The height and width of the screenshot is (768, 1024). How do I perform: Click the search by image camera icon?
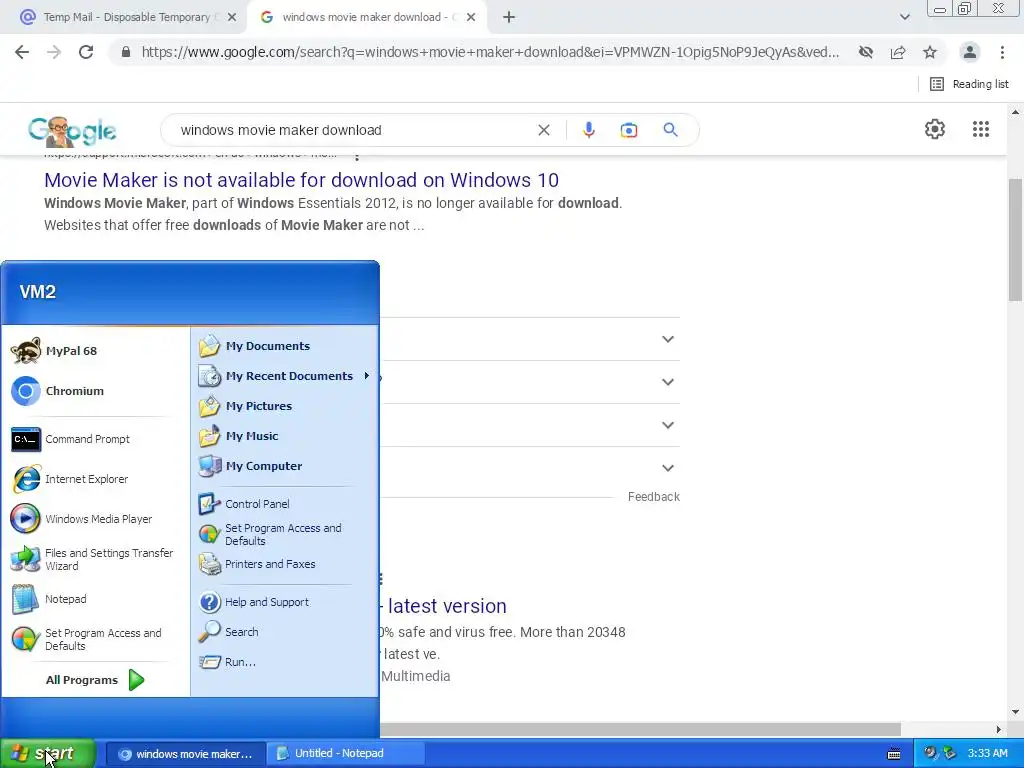(629, 130)
